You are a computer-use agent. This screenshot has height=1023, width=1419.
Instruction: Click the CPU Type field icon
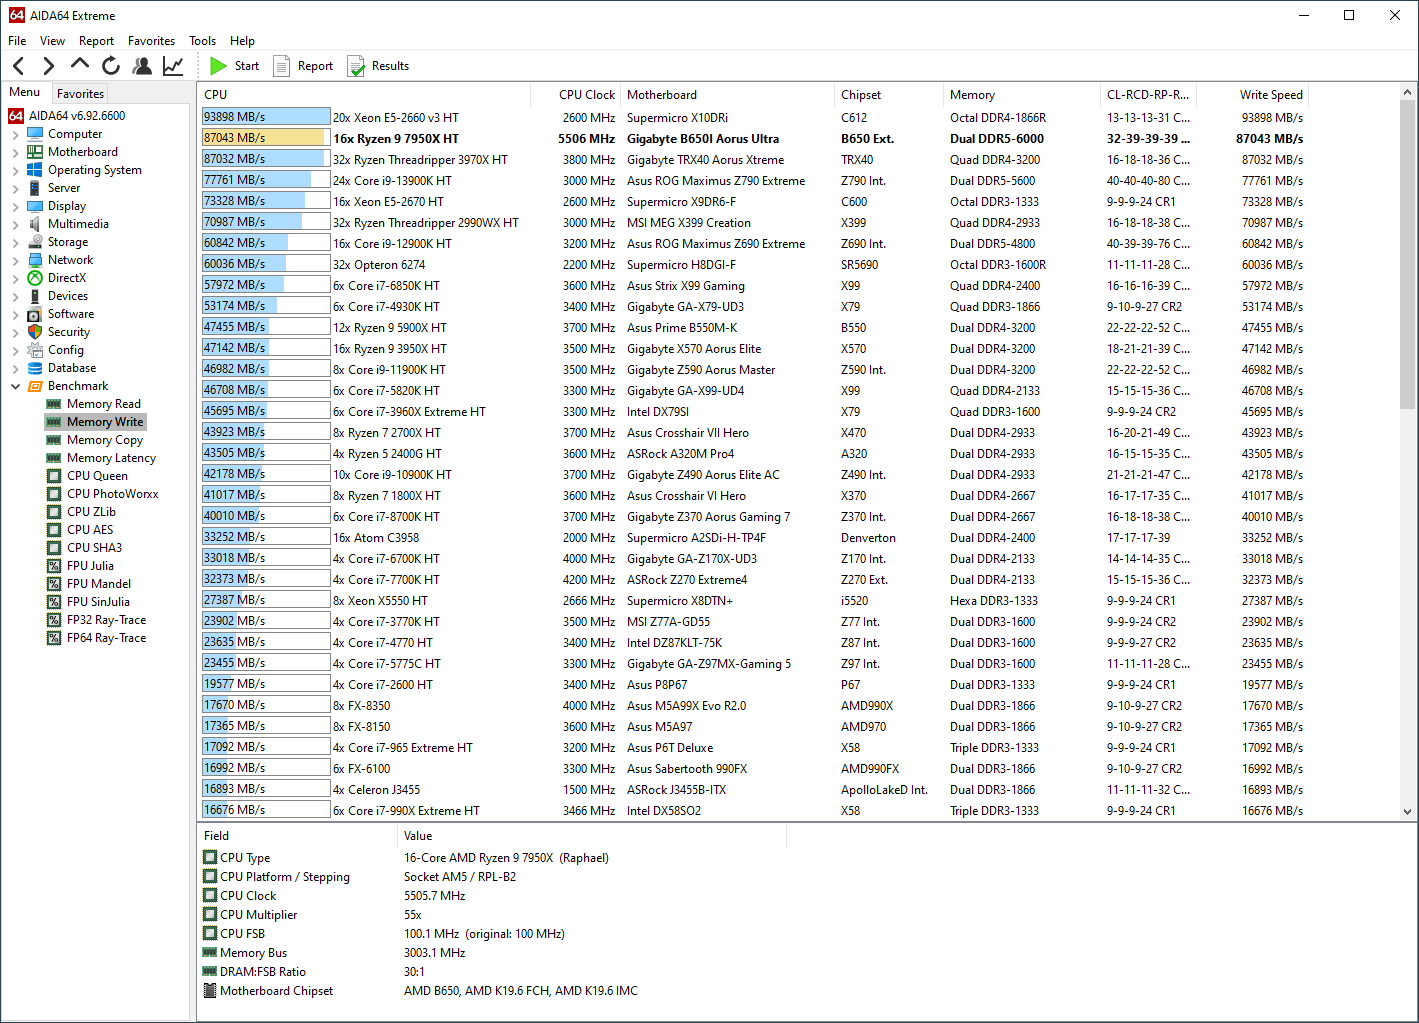(210, 858)
